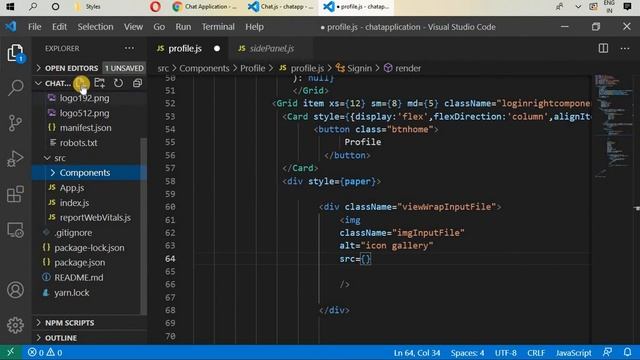Open the Source Control view
This screenshot has width=640, height=360.
point(16,123)
